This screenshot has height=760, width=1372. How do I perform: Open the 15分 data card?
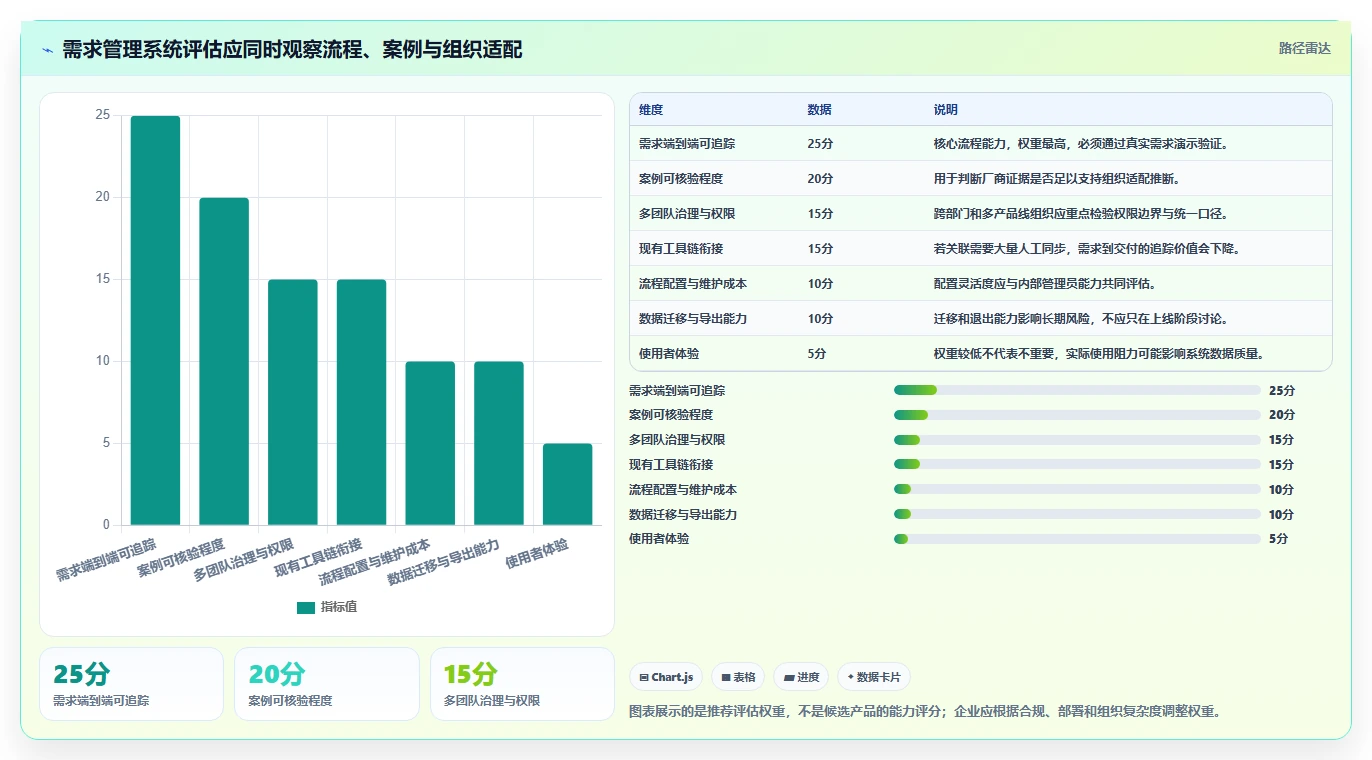pyautogui.click(x=522, y=684)
